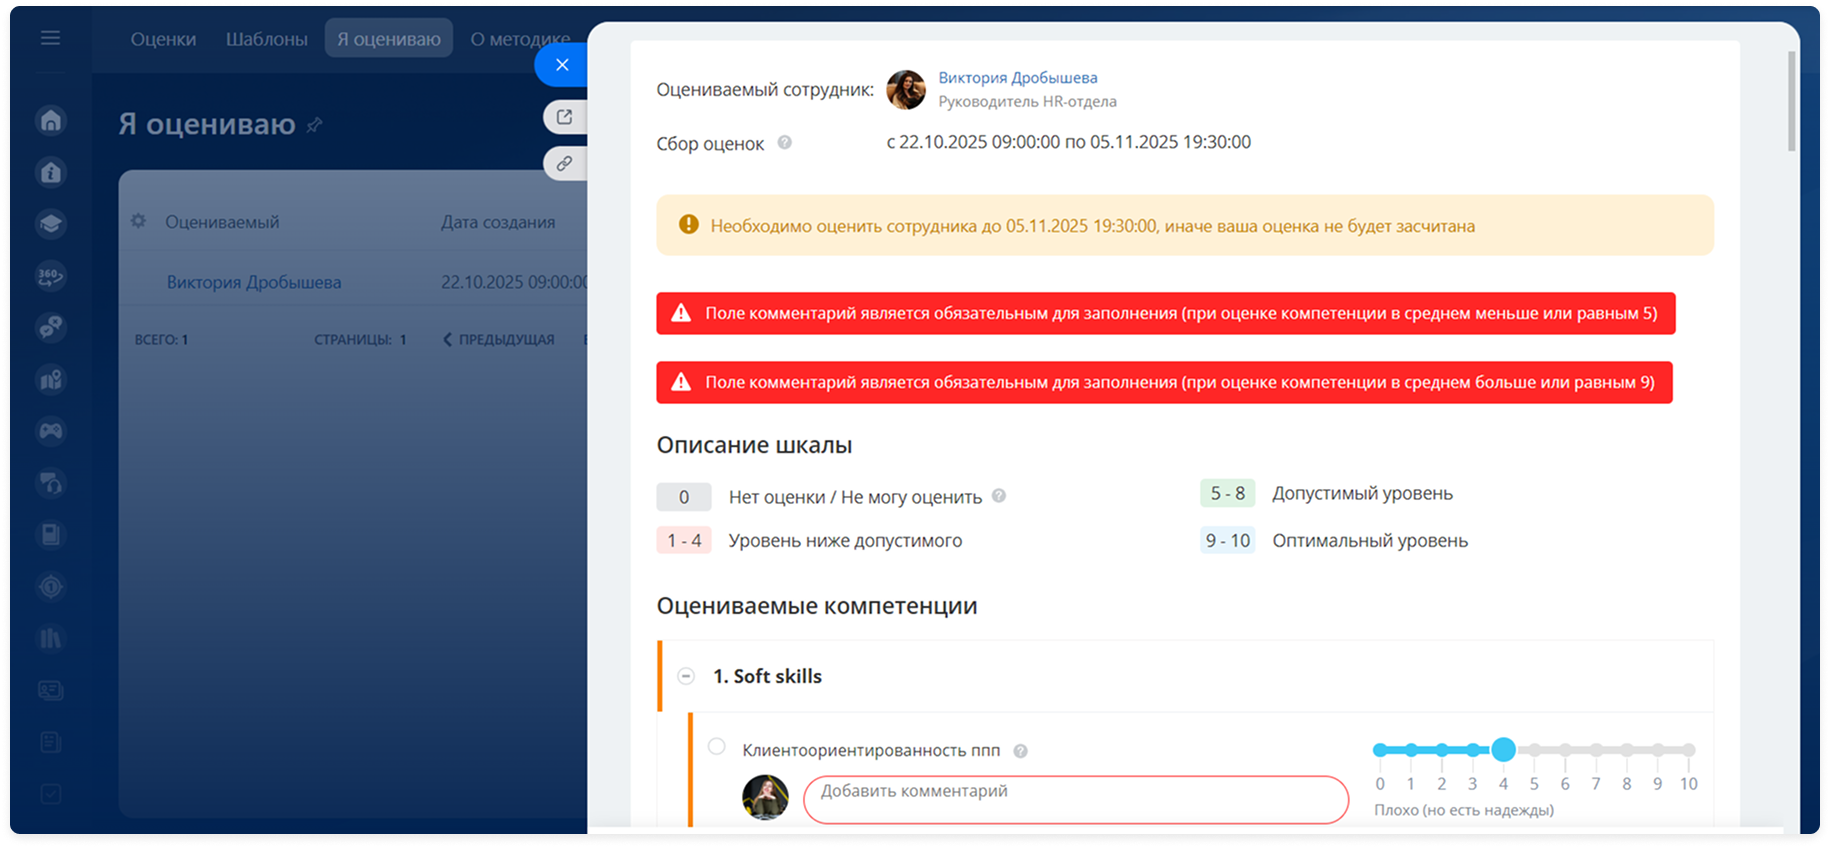Select radio button beside 'Клиентоориентированность ппп'
The width and height of the screenshot is (1830, 848).
point(716,746)
